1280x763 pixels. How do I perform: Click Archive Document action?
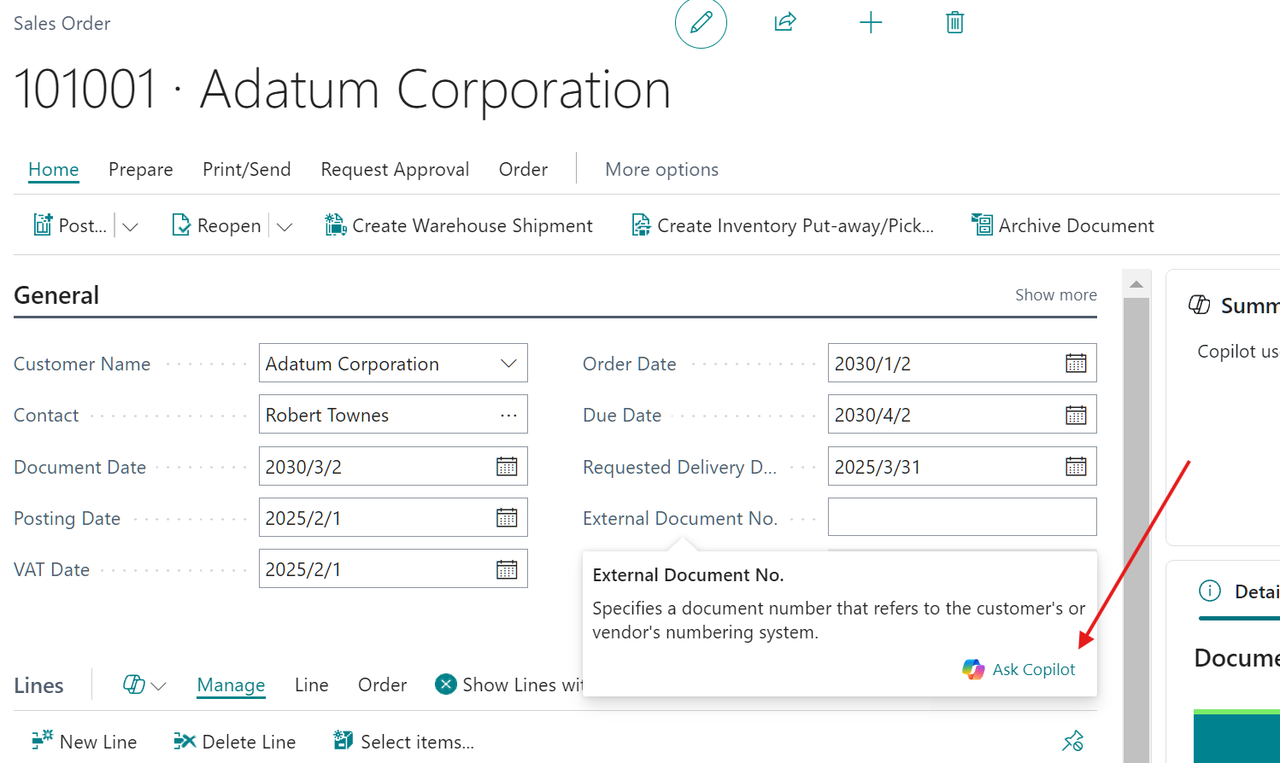(1063, 225)
